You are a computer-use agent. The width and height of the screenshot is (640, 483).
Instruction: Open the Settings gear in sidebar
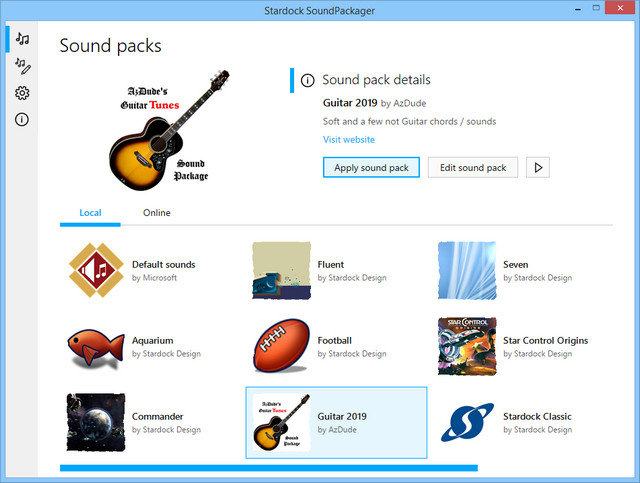tap(22, 93)
